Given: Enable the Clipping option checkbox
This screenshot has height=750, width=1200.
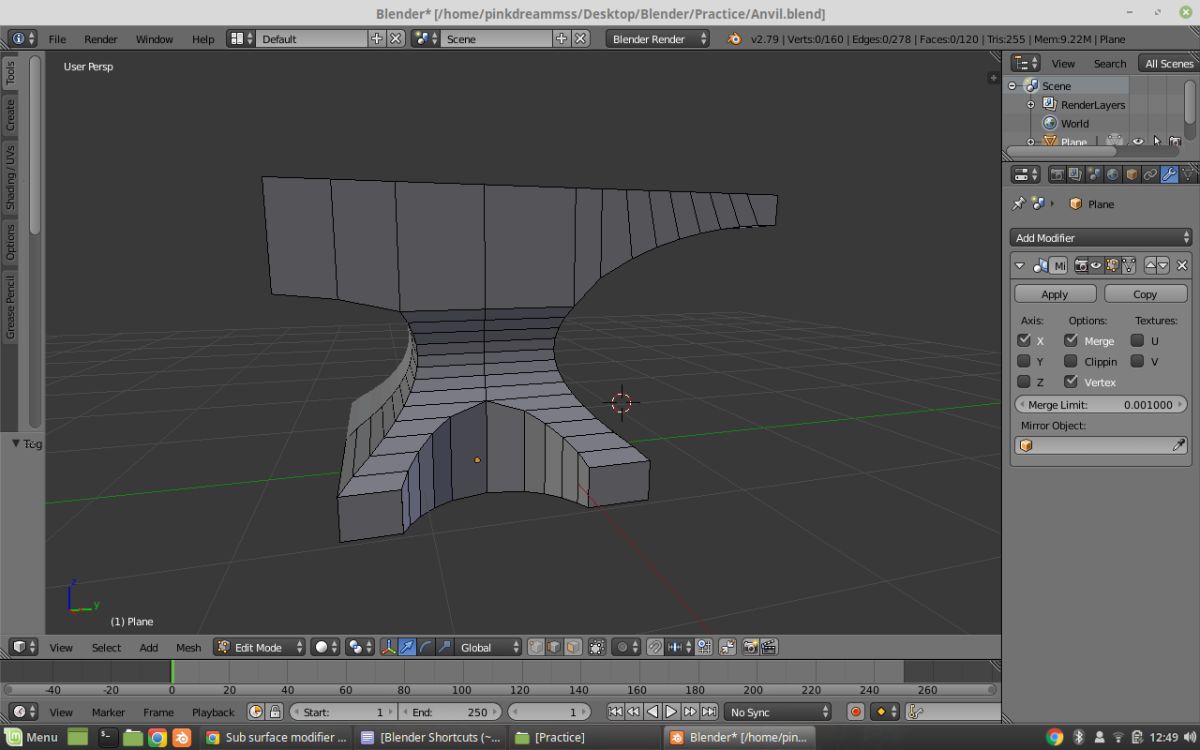Looking at the screenshot, I should 1071,361.
